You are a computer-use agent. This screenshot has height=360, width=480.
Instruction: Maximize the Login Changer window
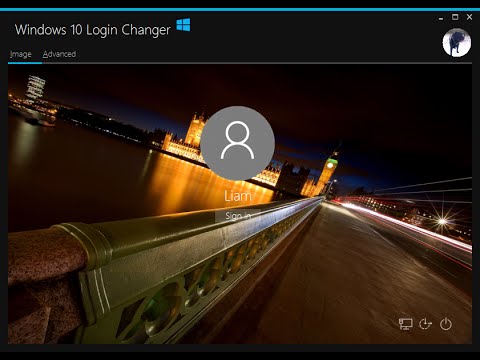(455, 17)
